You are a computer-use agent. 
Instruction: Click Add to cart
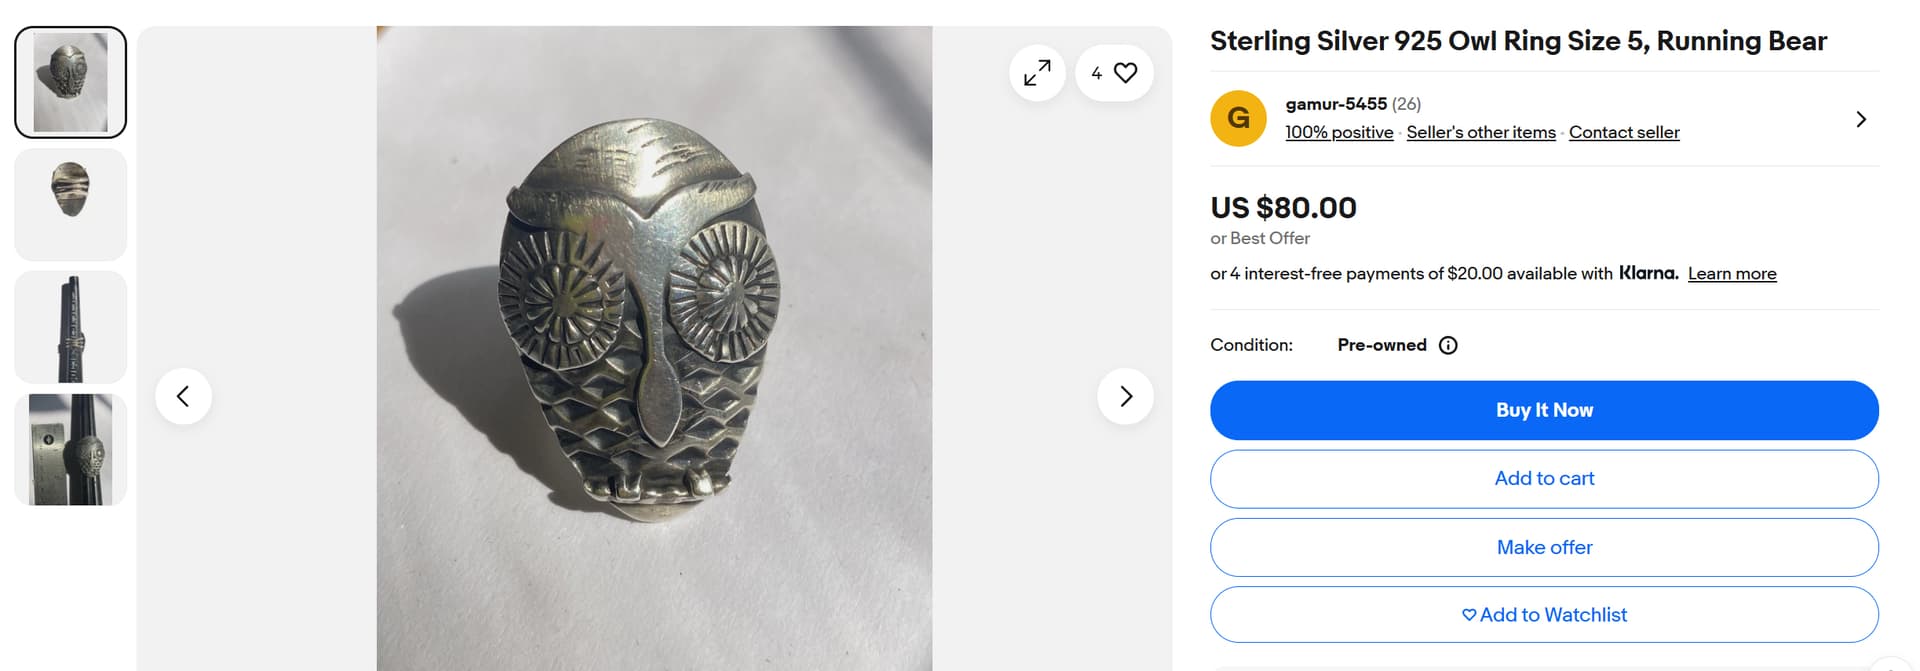click(1543, 479)
